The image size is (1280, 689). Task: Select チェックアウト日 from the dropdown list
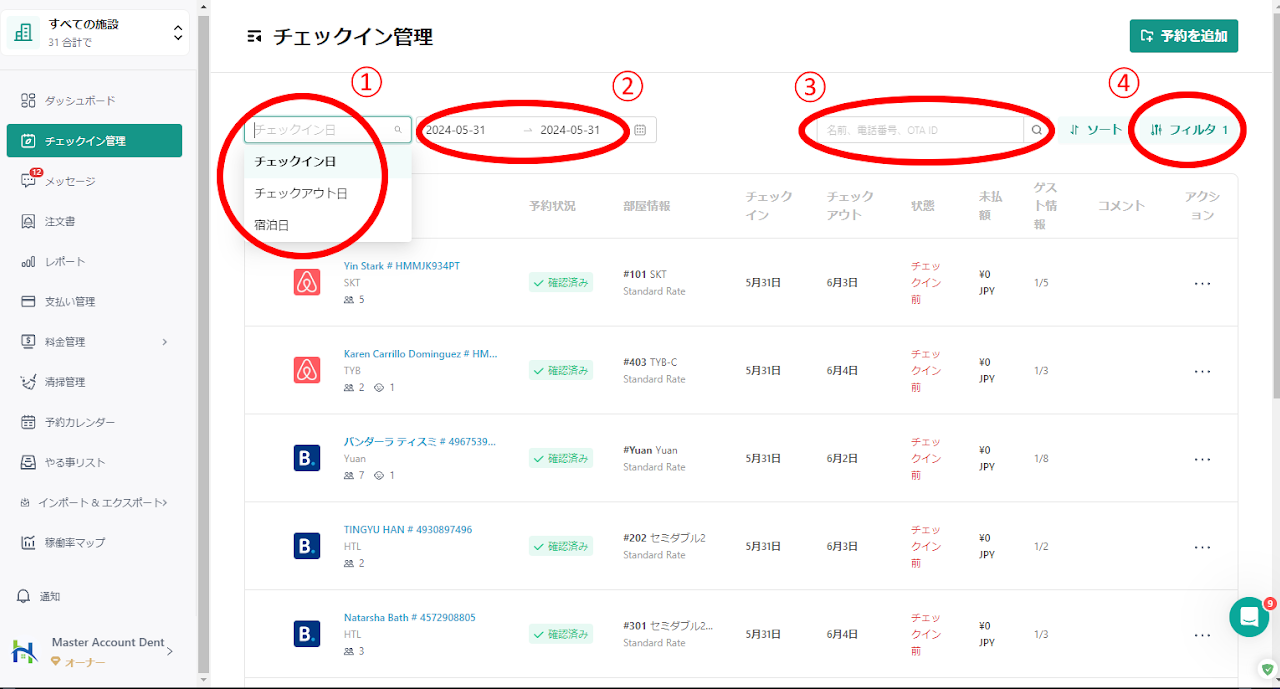pos(301,193)
